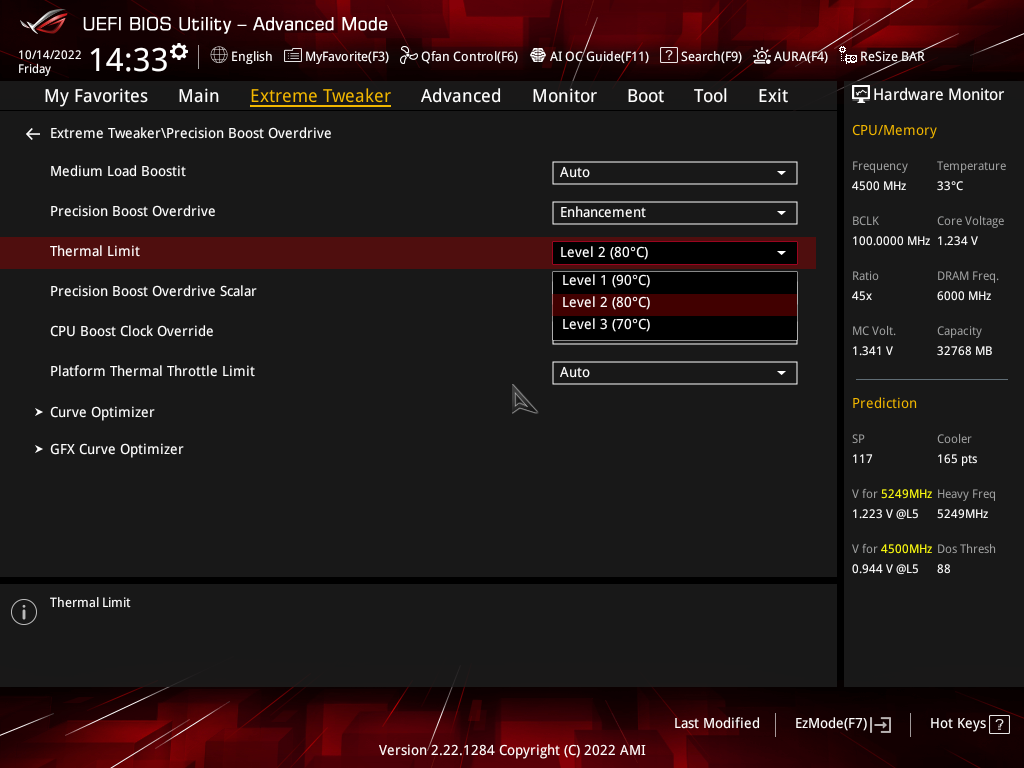Click CPU/Memory heading in Hardware Monitor

click(894, 130)
